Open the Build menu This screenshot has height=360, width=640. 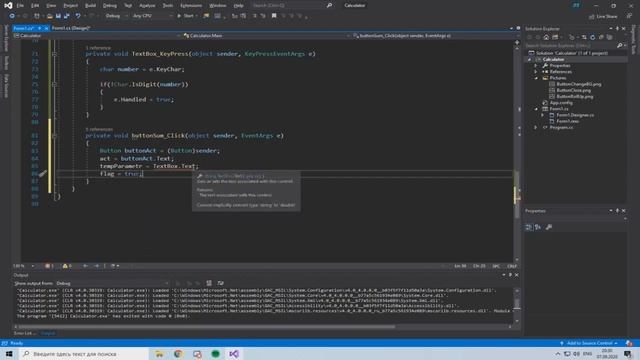(x=90, y=5)
